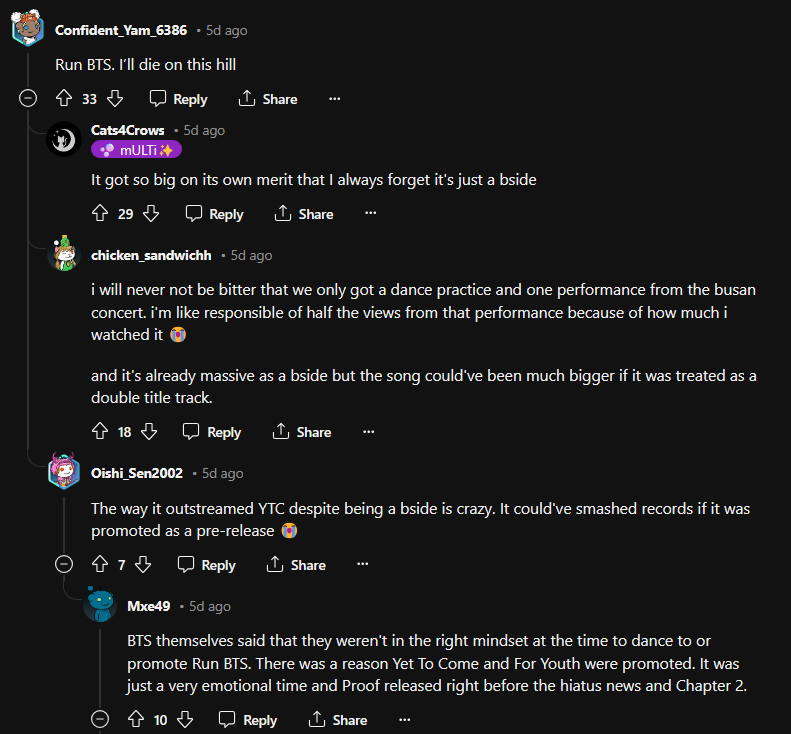This screenshot has width=791, height=734.
Task: Upvote Confident_Yam_6386's Run BTS comment
Action: click(64, 99)
